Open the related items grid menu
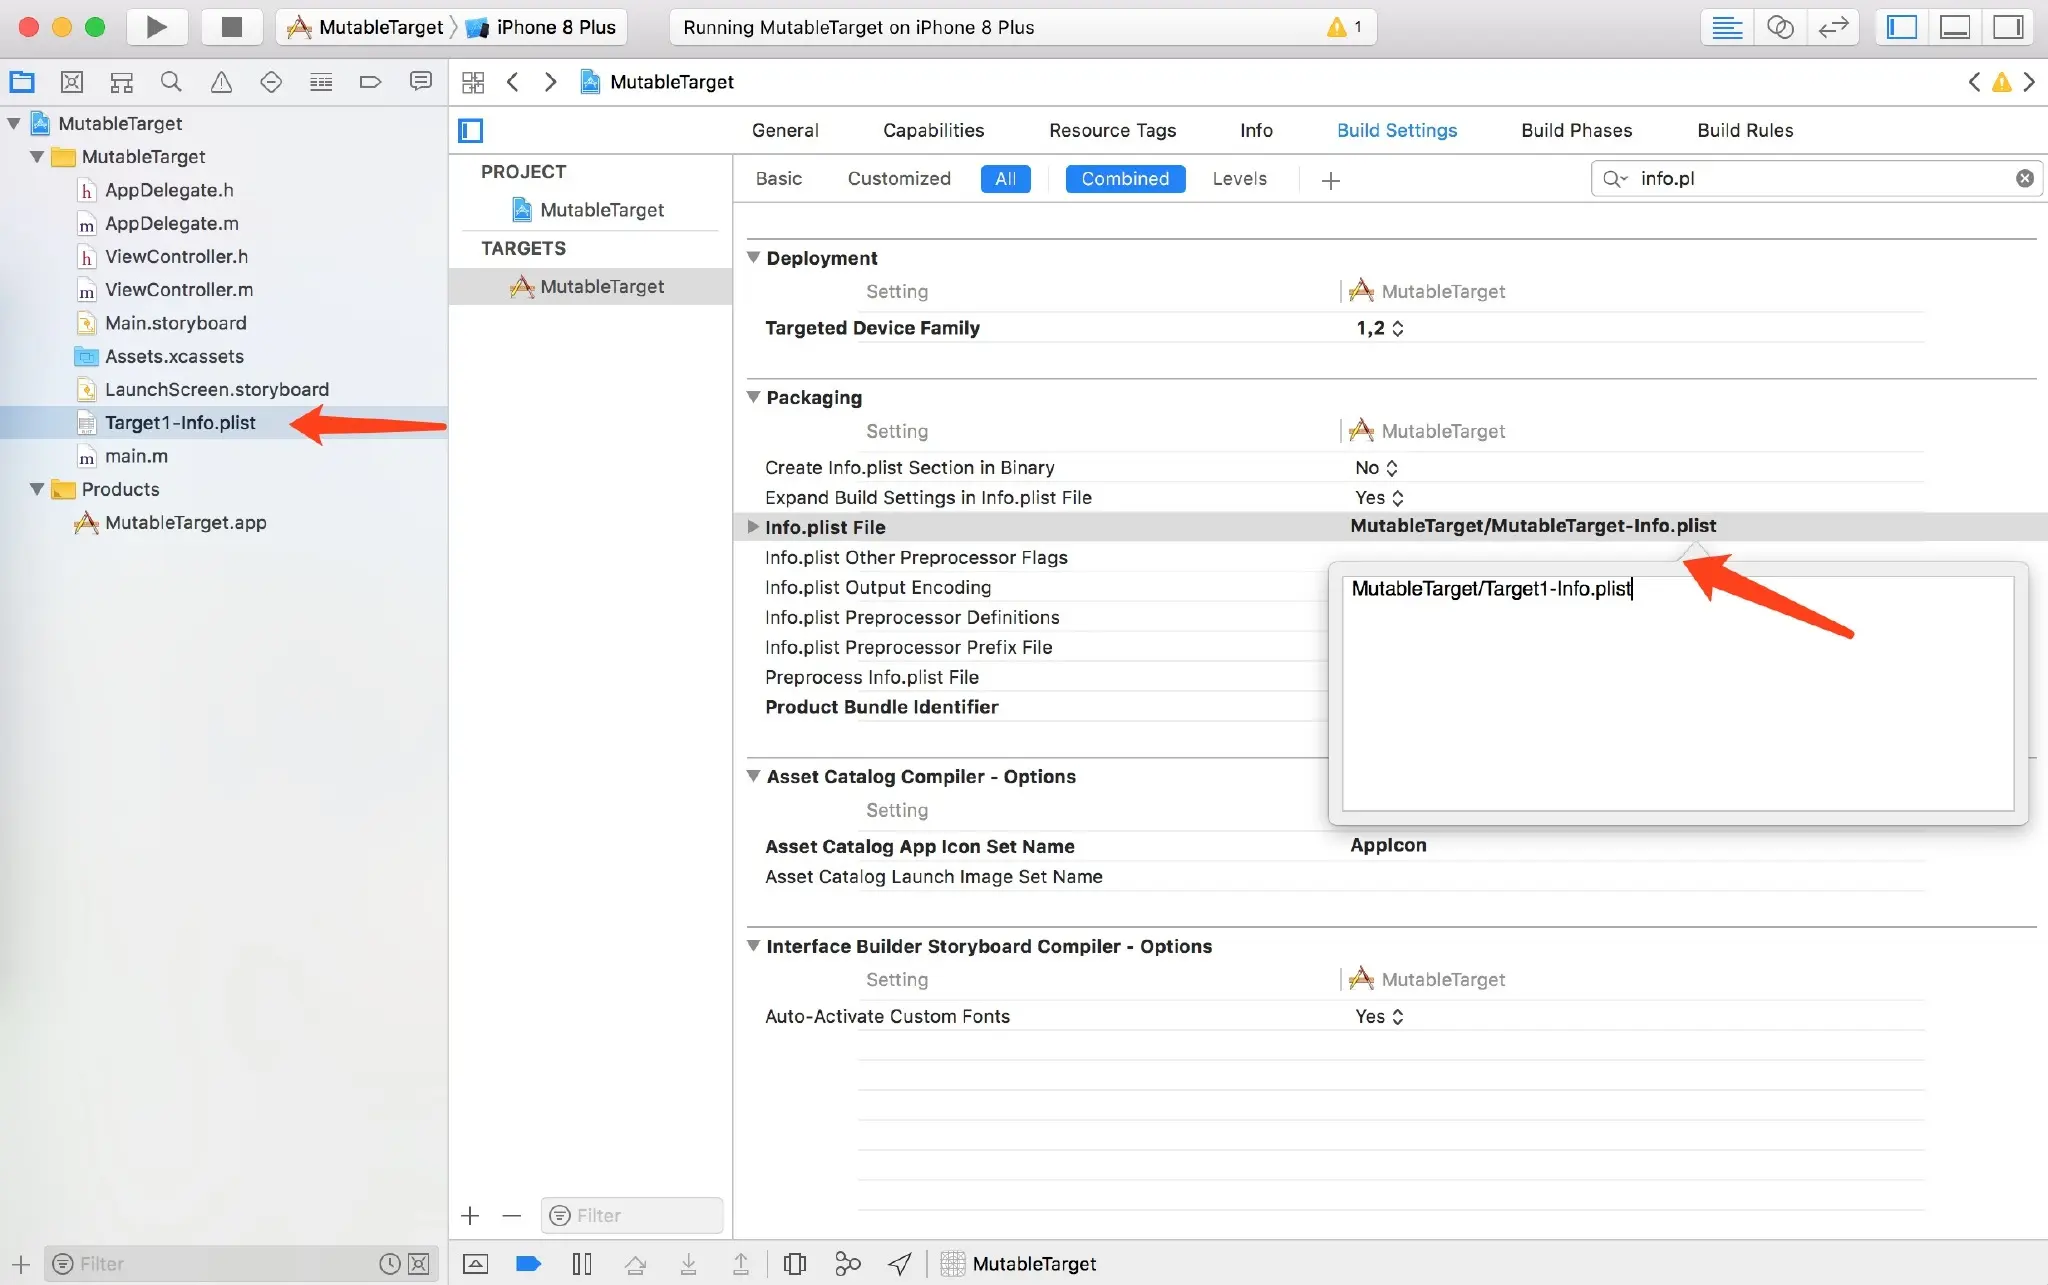Viewport: 2048px width, 1285px height. [x=473, y=82]
